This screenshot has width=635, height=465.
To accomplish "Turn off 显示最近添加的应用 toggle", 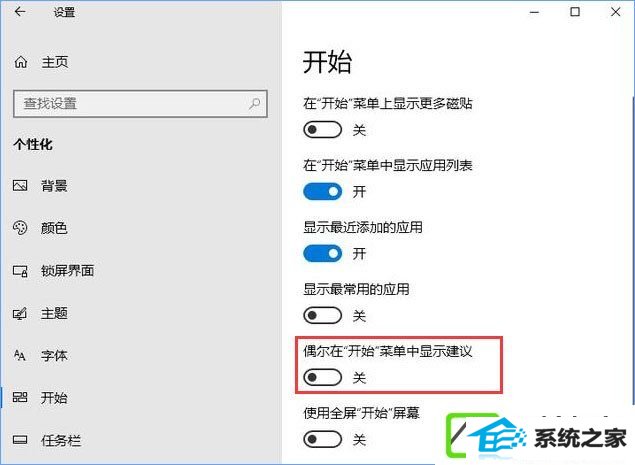I will point(322,254).
